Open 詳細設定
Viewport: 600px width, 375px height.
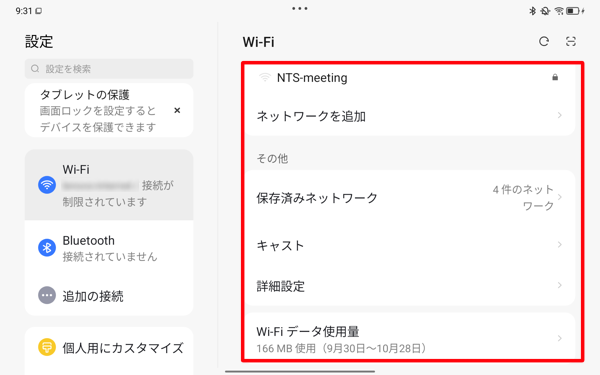[409, 285]
